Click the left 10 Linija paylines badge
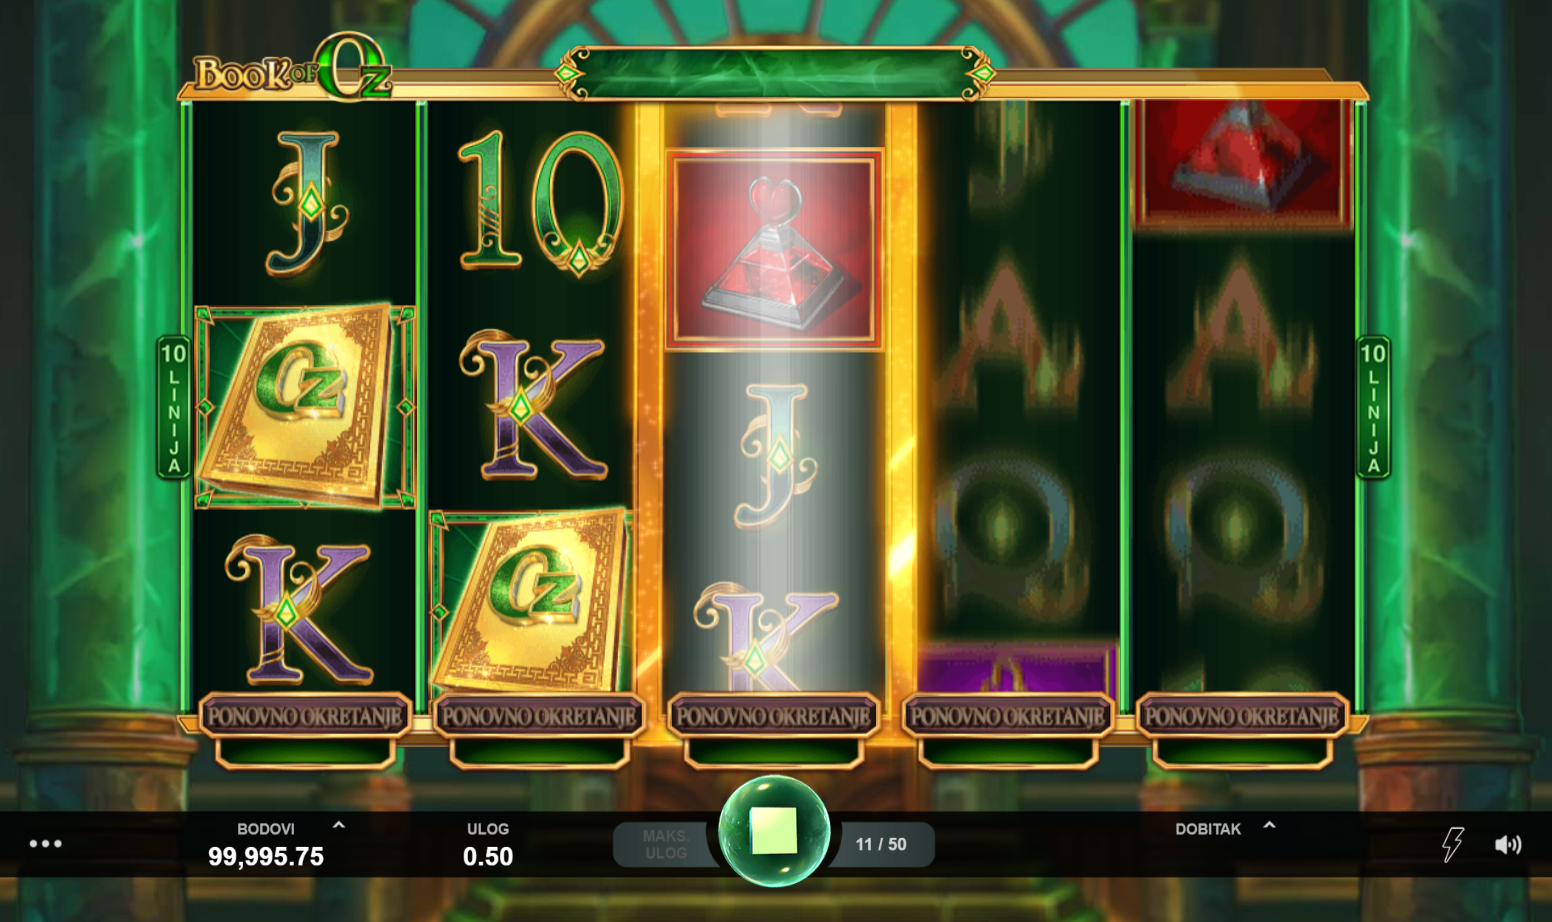 [x=174, y=407]
